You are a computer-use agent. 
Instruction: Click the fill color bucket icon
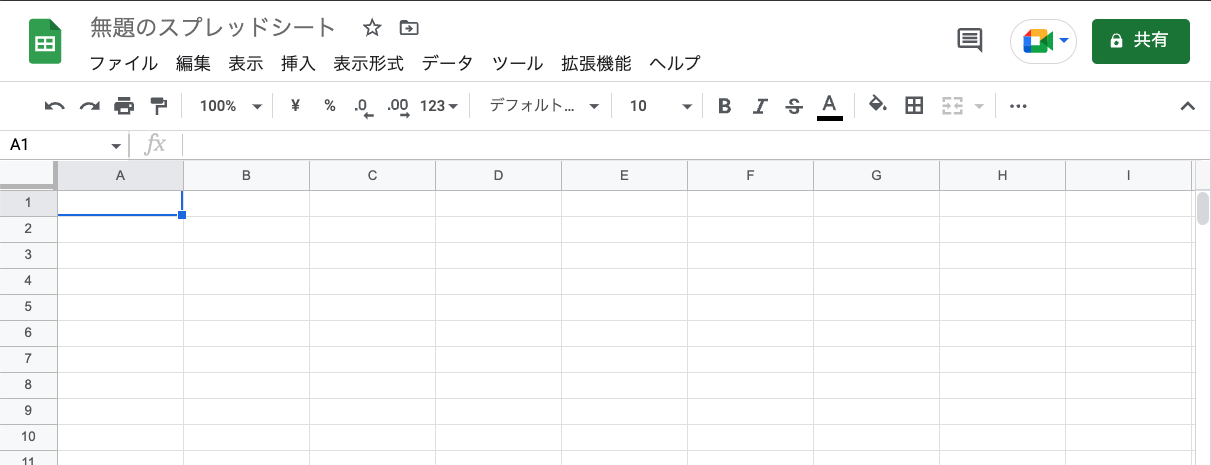[877, 105]
